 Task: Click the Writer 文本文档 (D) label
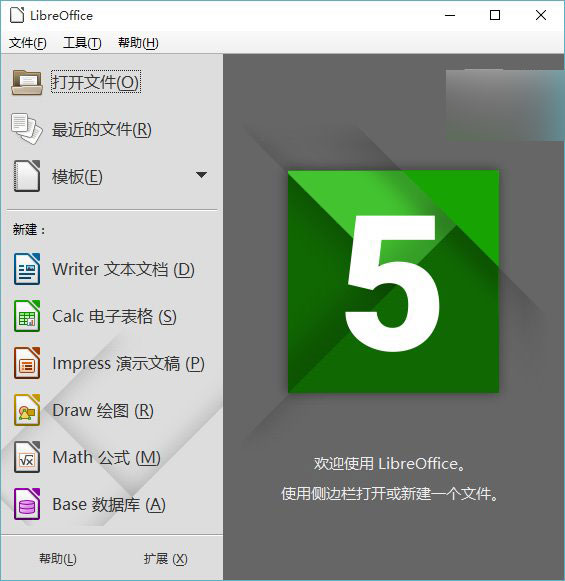[123, 269]
